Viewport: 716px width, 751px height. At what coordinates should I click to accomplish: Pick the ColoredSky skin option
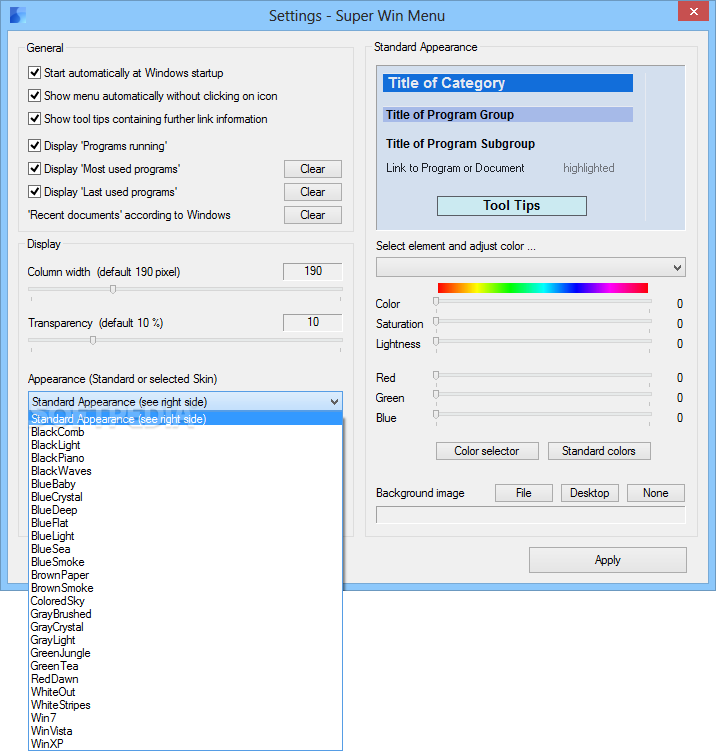coord(186,601)
